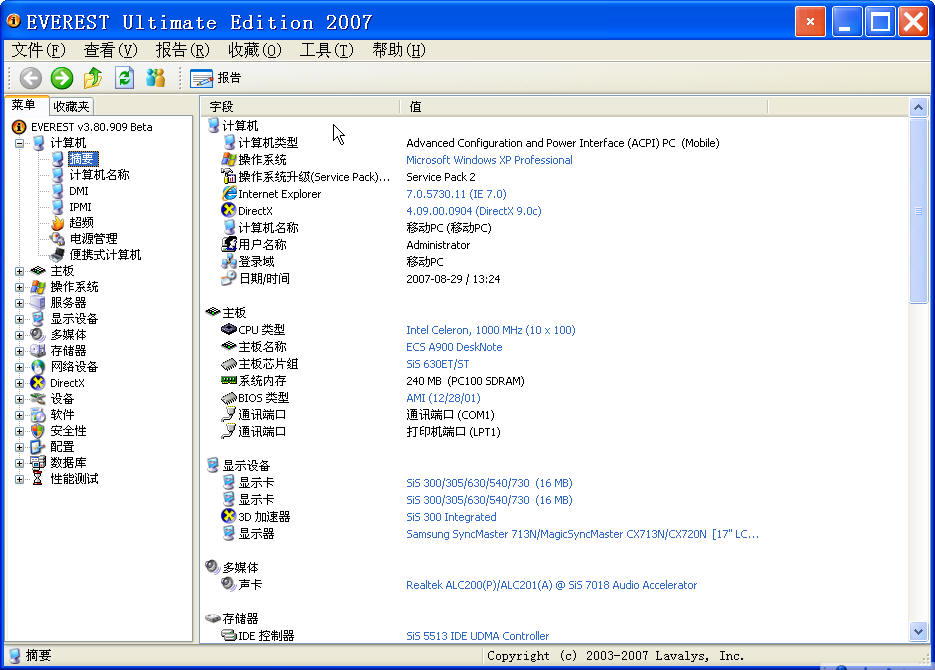Click the 数据库 tree icon

click(x=38, y=463)
